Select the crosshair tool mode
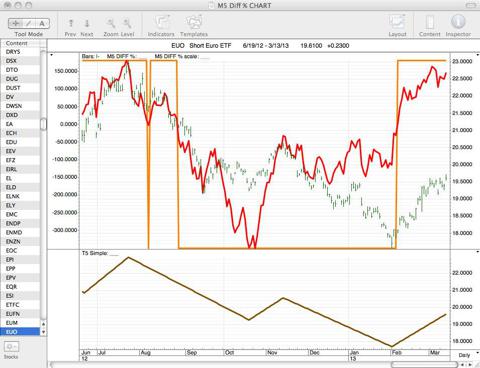Image resolution: width=480 pixels, height=368 pixels. [x=15, y=23]
